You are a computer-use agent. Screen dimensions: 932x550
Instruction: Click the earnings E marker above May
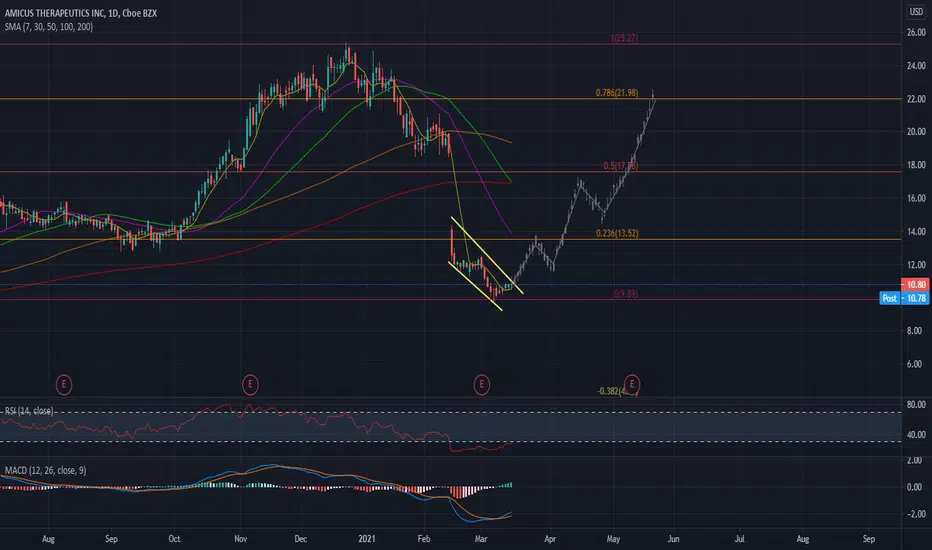[x=632, y=384]
